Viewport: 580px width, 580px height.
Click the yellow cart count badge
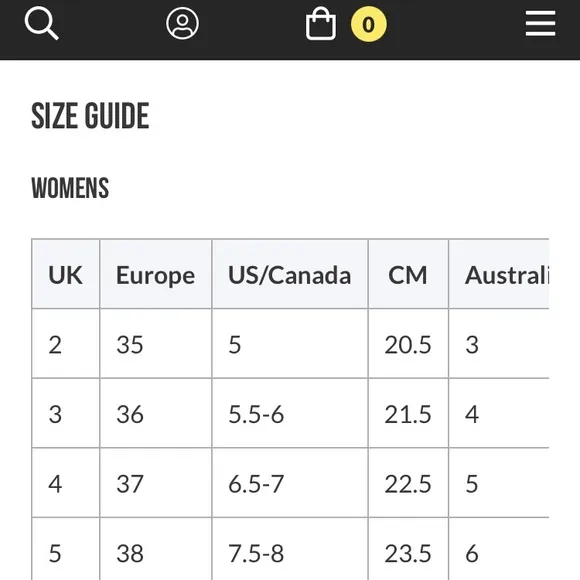coord(368,24)
